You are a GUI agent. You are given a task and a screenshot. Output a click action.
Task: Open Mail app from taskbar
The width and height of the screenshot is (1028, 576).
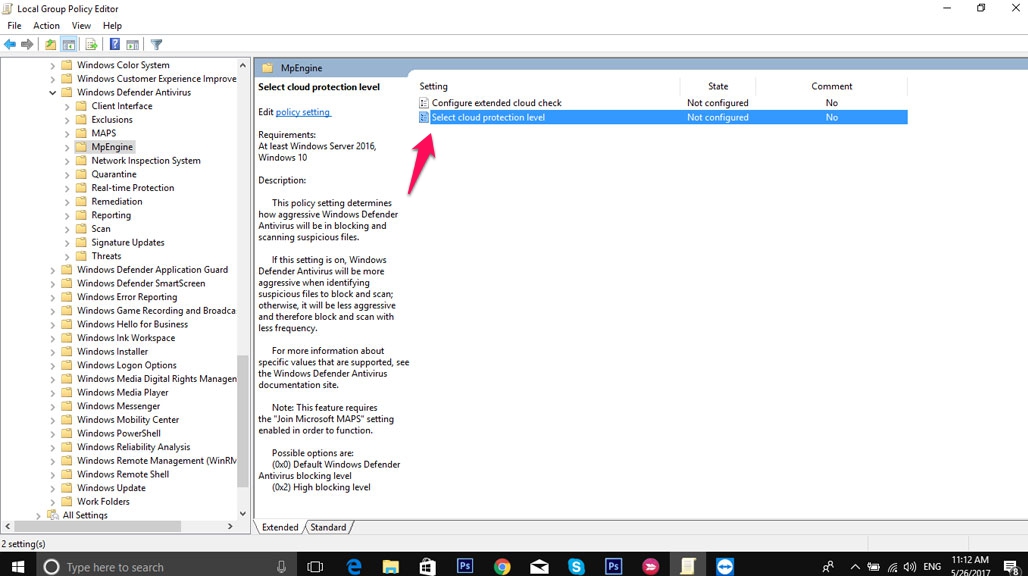(x=540, y=566)
